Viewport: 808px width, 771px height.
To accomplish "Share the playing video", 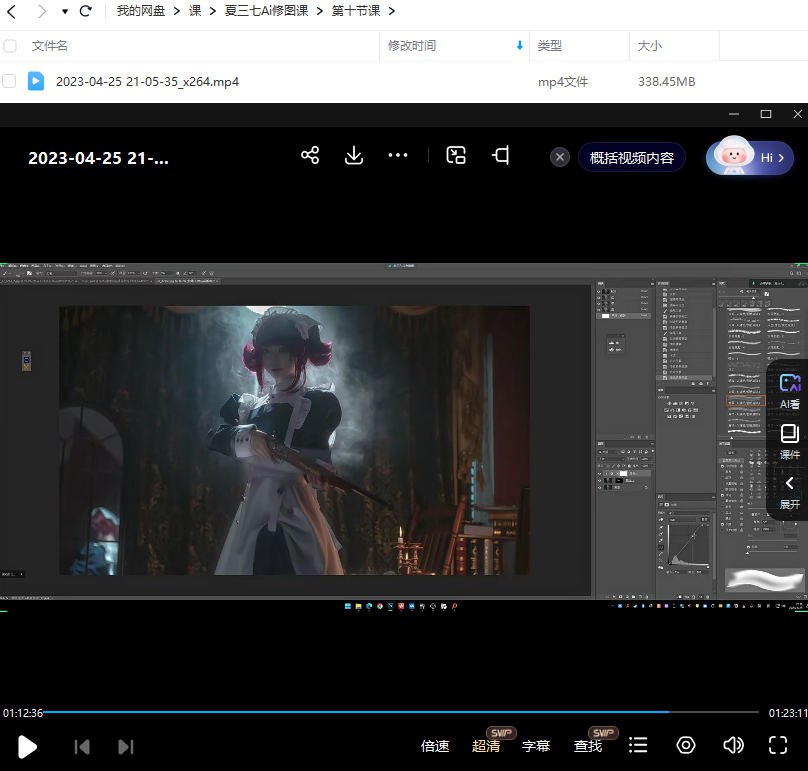I will (310, 155).
